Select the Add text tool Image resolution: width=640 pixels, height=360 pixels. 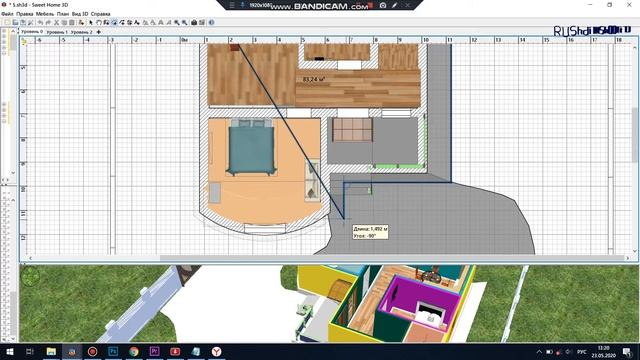point(137,22)
